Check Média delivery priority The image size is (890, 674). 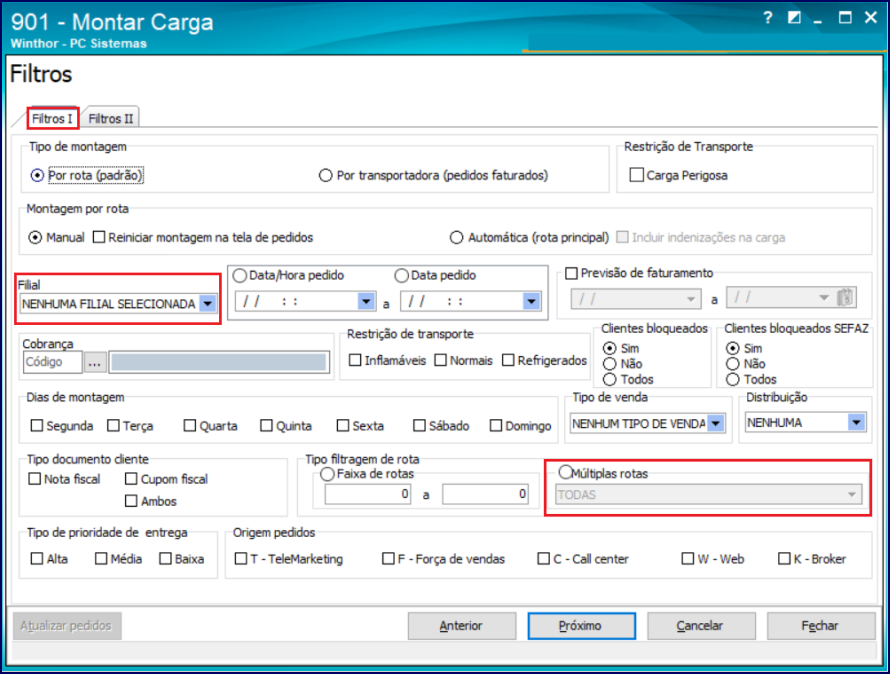point(101,559)
